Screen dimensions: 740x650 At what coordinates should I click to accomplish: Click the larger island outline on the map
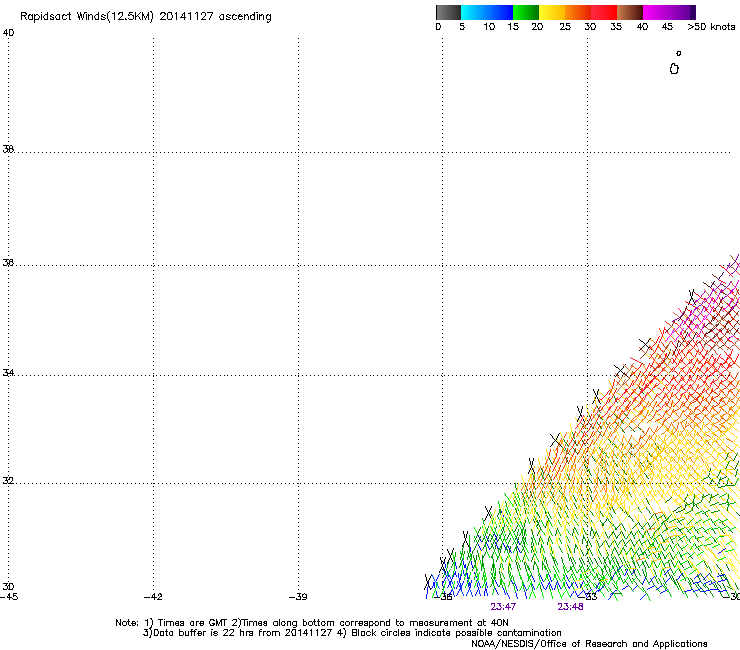tap(674, 69)
